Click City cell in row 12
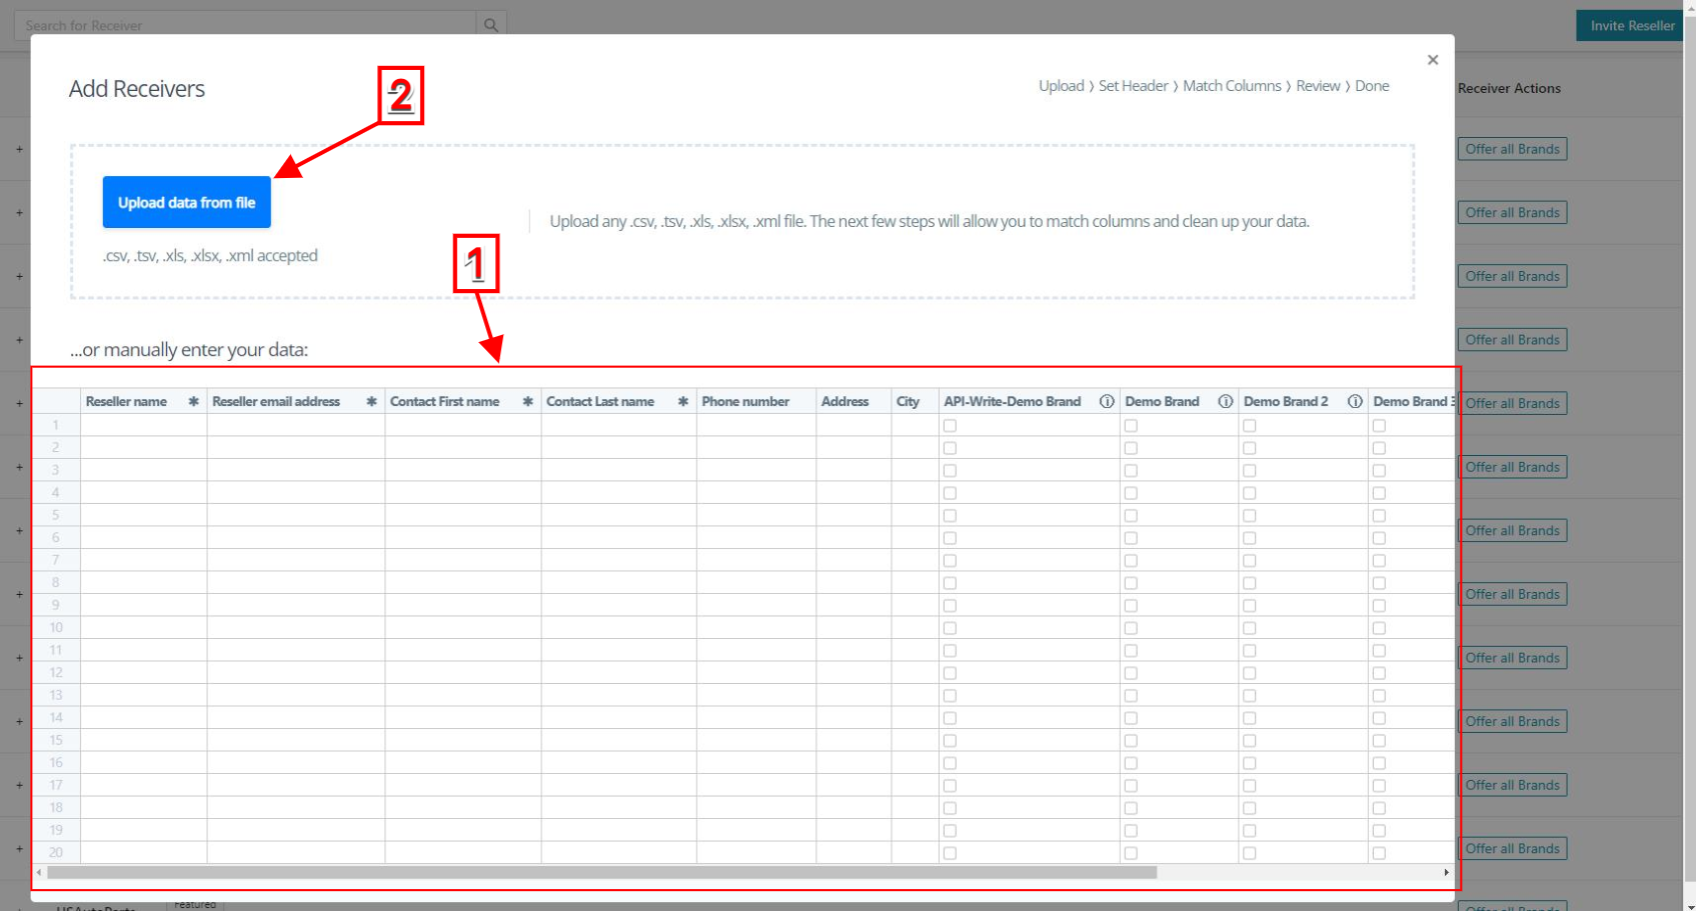The width and height of the screenshot is (1696, 911). (x=915, y=672)
